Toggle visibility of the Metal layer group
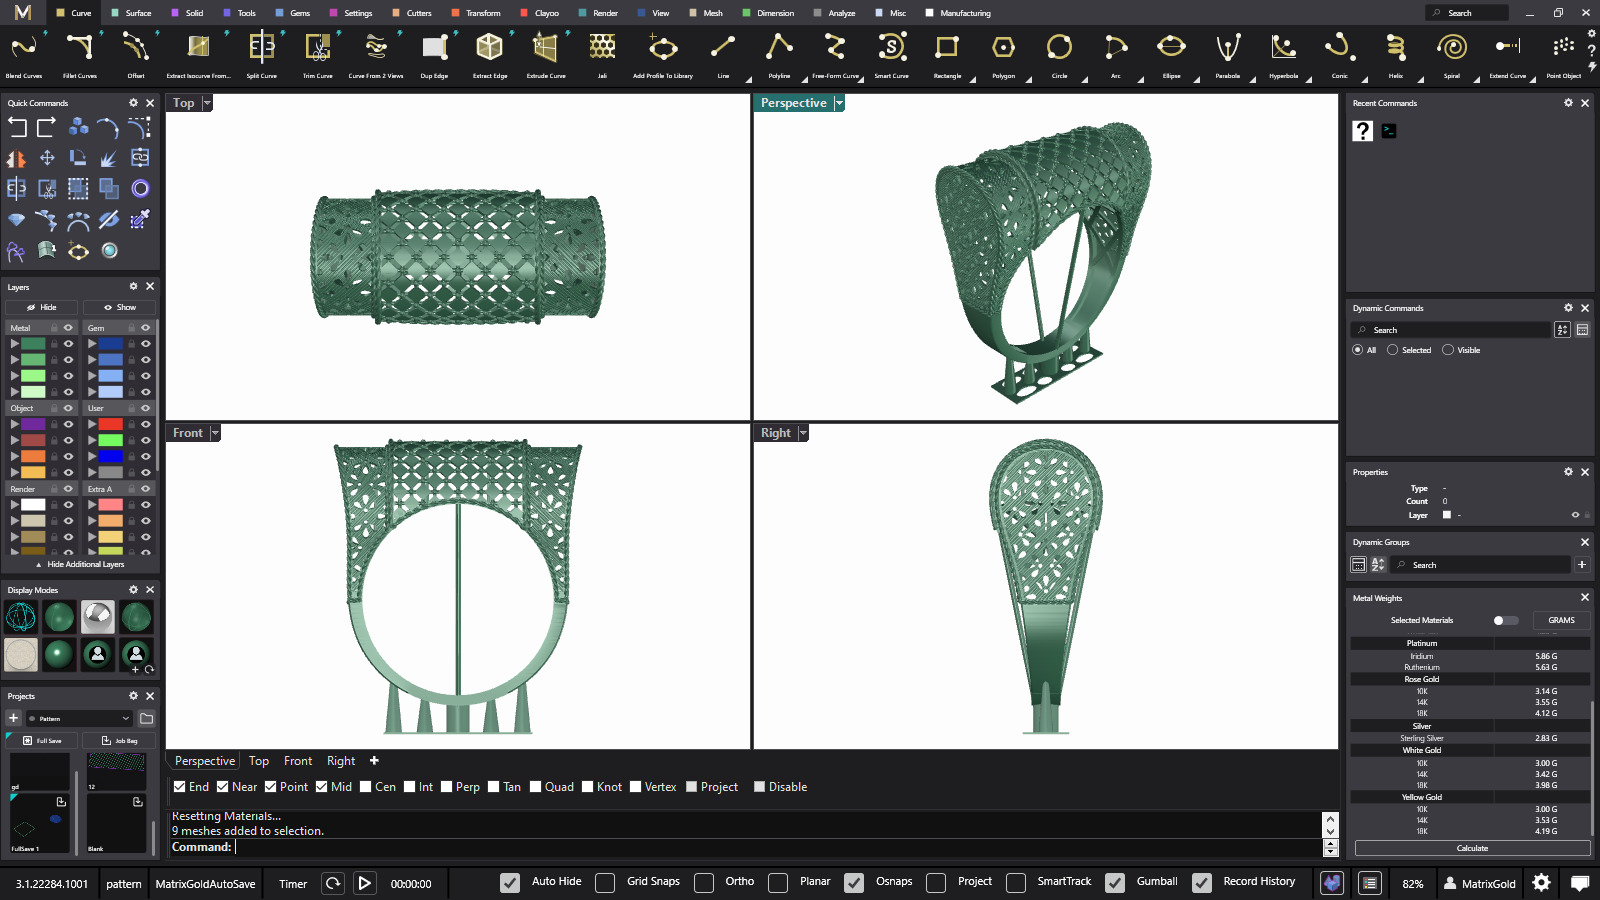Viewport: 1600px width, 900px height. pyautogui.click(x=69, y=328)
